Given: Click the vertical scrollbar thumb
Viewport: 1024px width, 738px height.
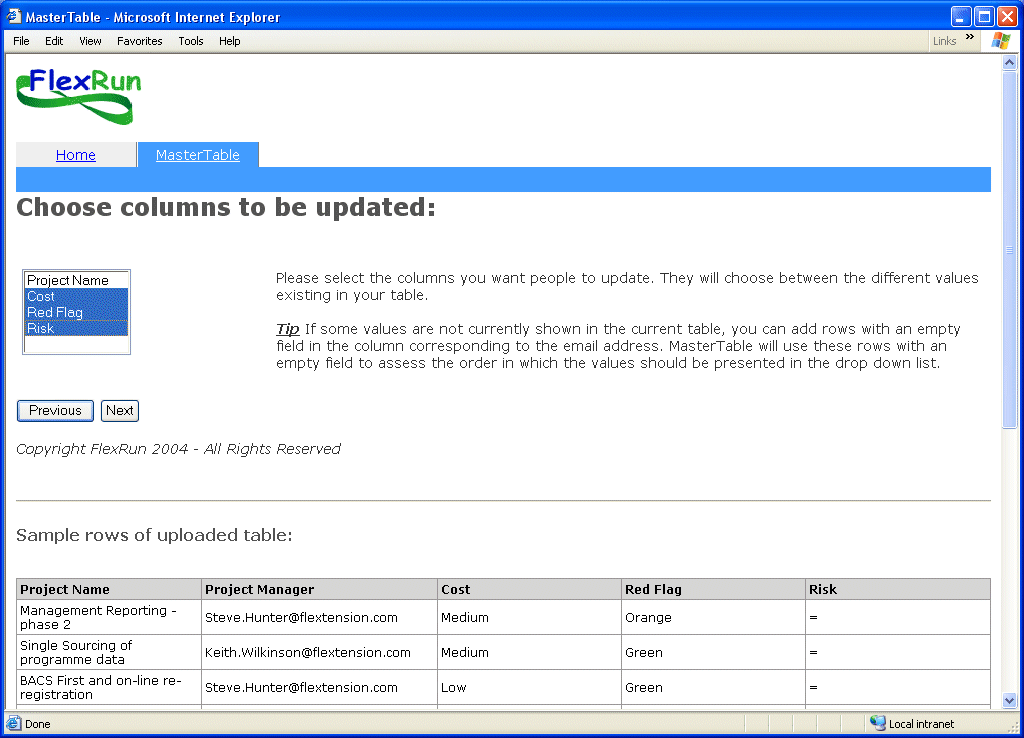Looking at the screenshot, I should [x=1010, y=249].
